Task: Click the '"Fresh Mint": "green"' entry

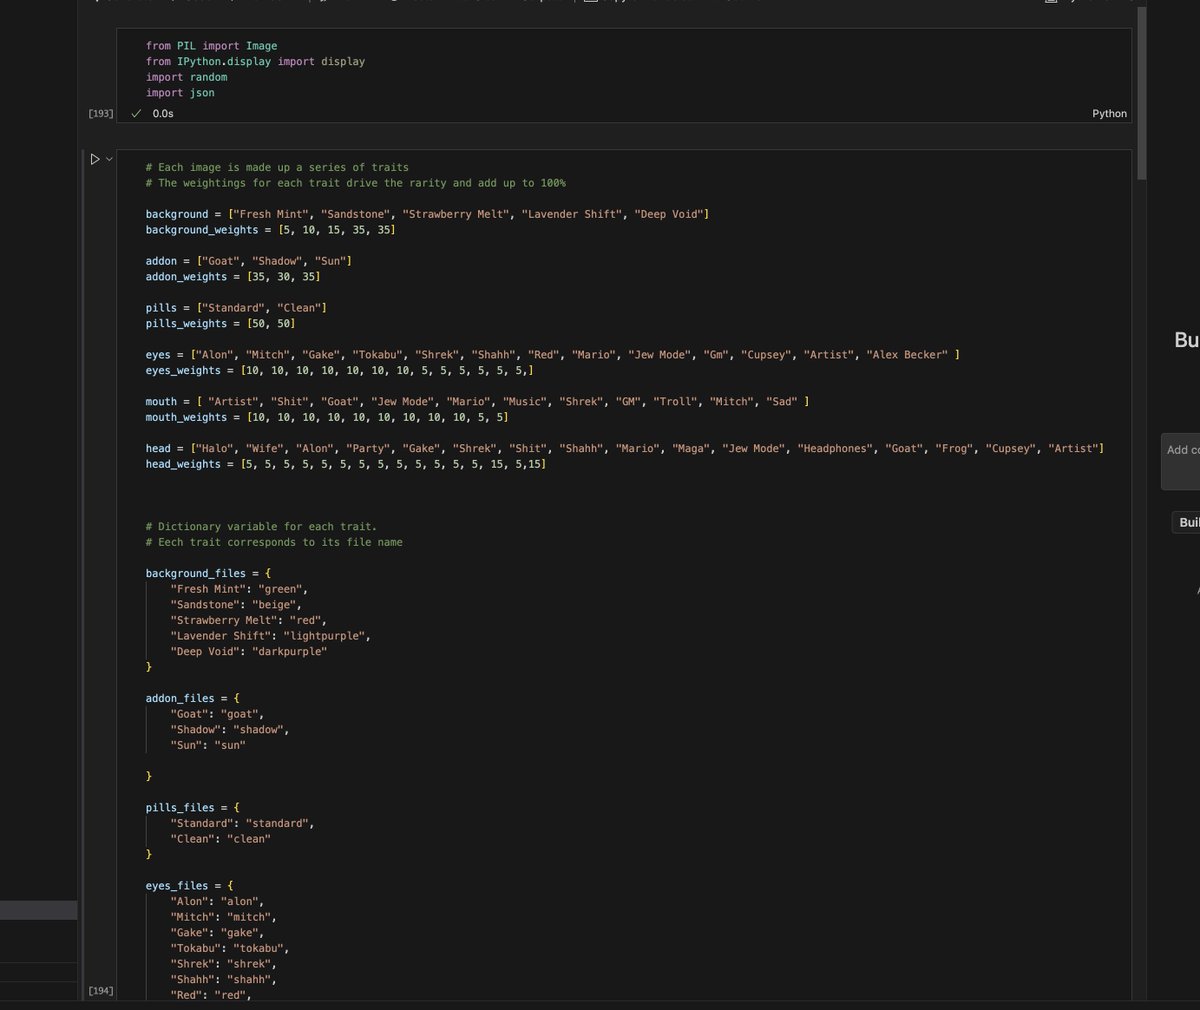Action: (240, 590)
